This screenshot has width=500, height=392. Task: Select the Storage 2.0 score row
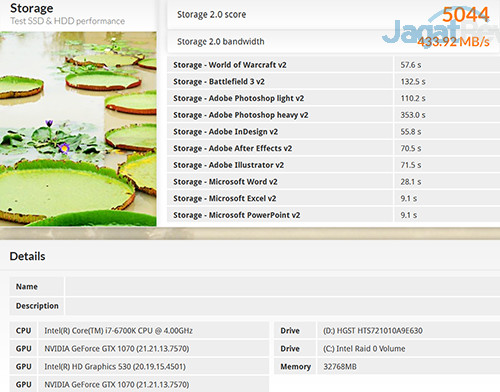333,15
